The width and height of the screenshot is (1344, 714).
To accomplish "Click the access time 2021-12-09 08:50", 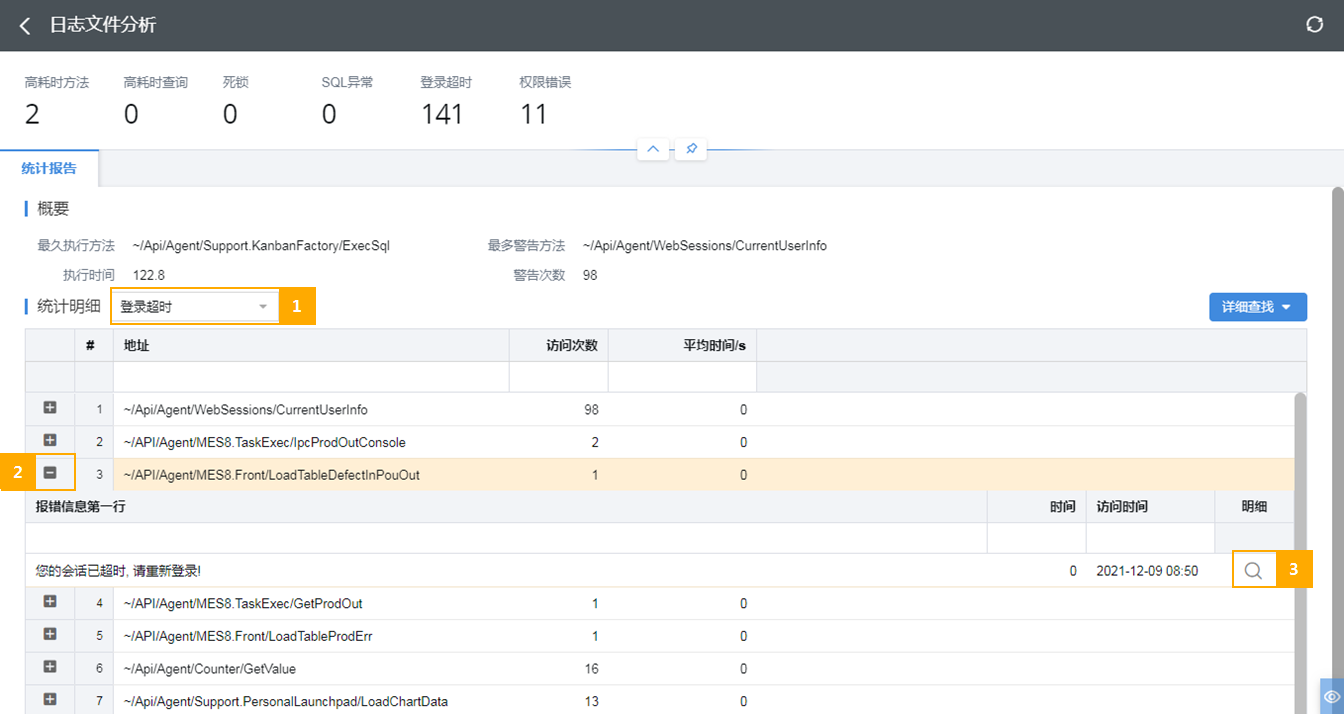I will (1147, 571).
